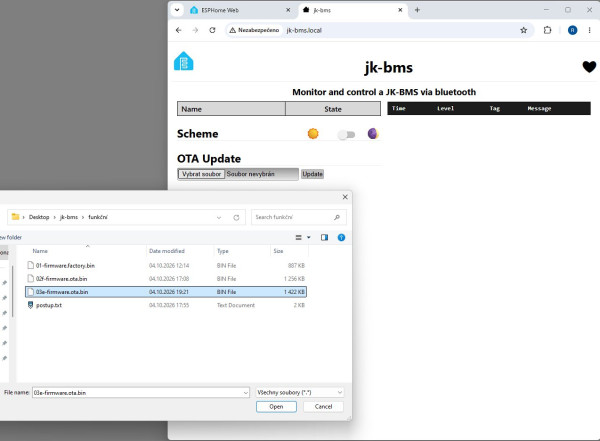The height and width of the screenshot is (441, 600).
Task: Click the size 1 422 KB cell
Action: point(294,292)
